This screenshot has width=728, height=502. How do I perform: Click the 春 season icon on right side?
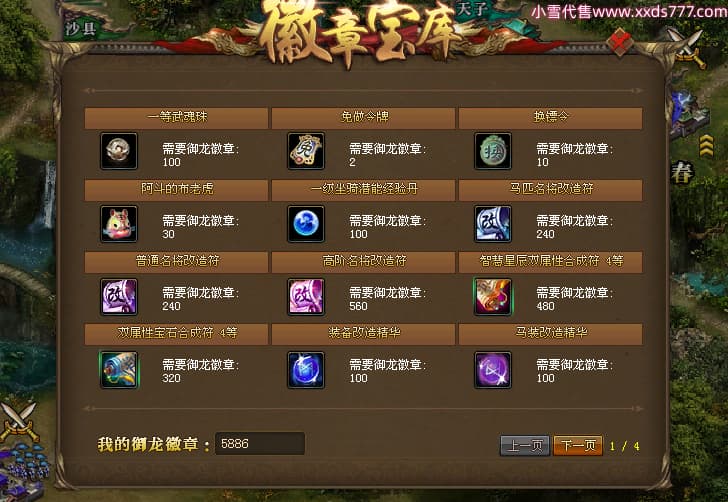coord(682,174)
